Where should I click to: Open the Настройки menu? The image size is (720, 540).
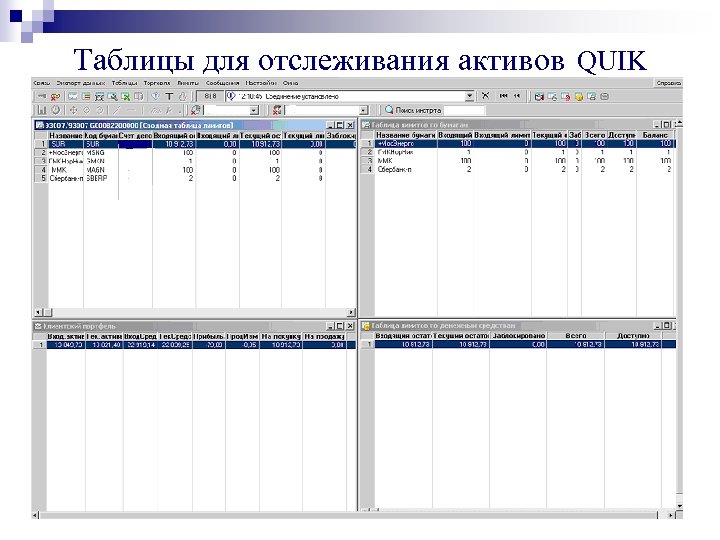tap(261, 83)
